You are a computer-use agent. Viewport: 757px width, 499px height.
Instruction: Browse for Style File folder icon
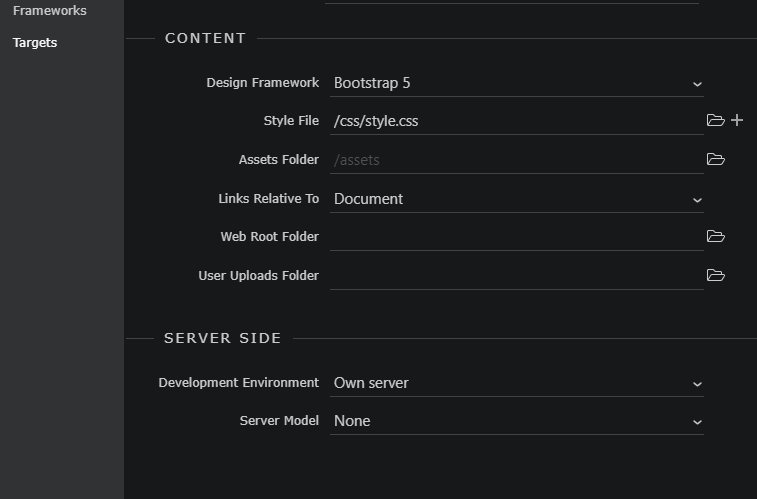[x=715, y=121]
